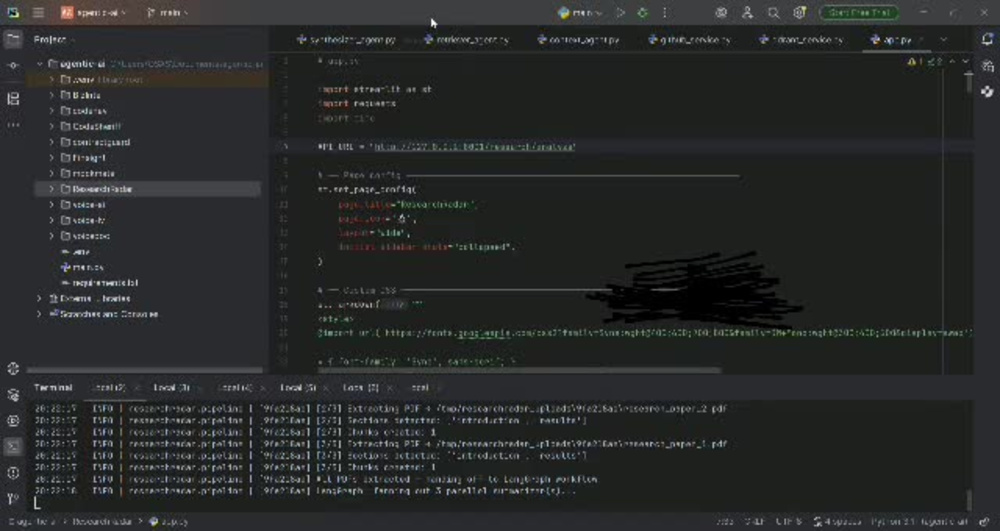Start debugging with the green bug icon
Viewport: 1000px width, 531px height.
click(x=642, y=13)
